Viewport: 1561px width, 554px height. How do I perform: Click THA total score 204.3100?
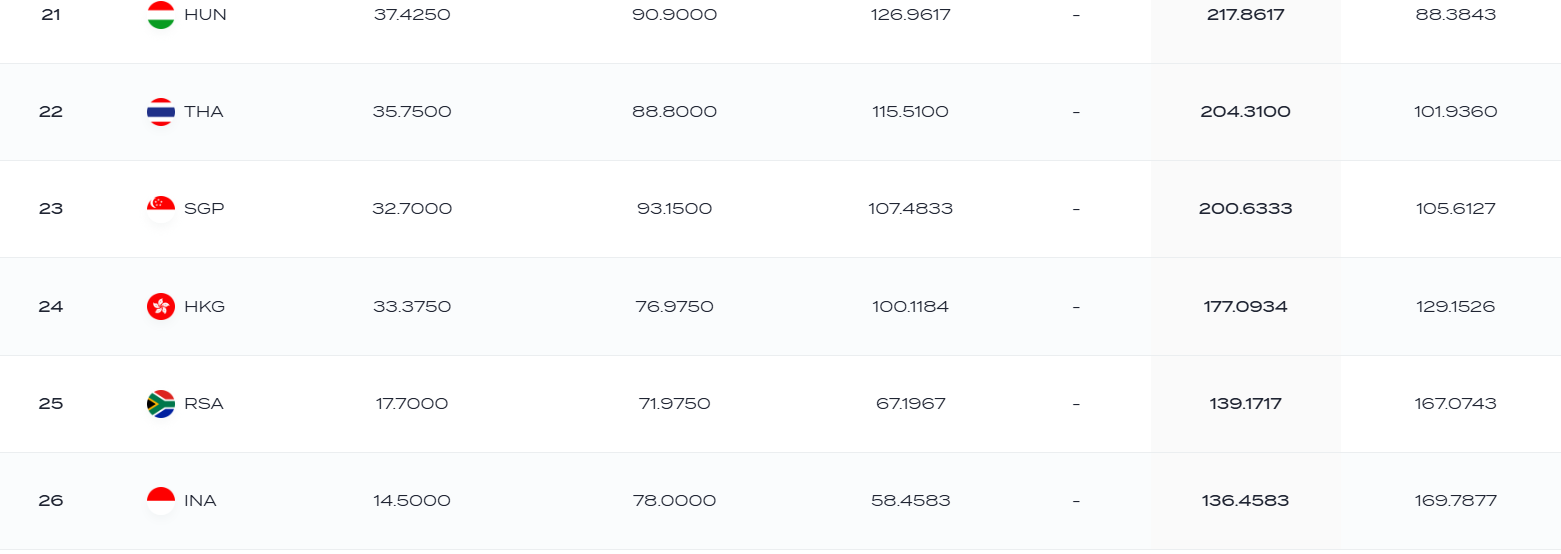coord(1245,112)
